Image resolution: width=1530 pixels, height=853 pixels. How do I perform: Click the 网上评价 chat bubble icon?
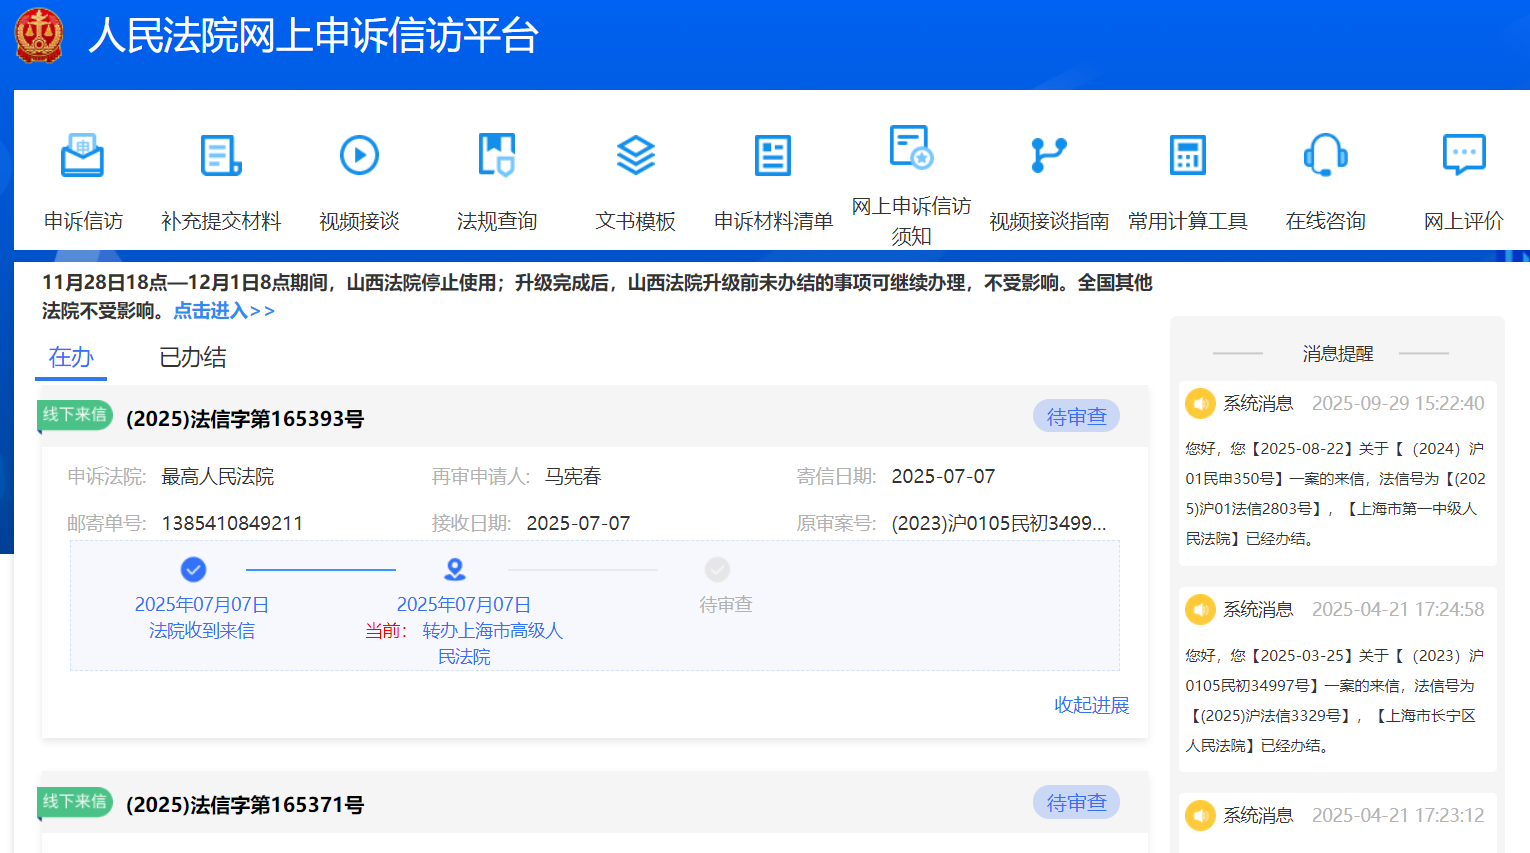1463,156
